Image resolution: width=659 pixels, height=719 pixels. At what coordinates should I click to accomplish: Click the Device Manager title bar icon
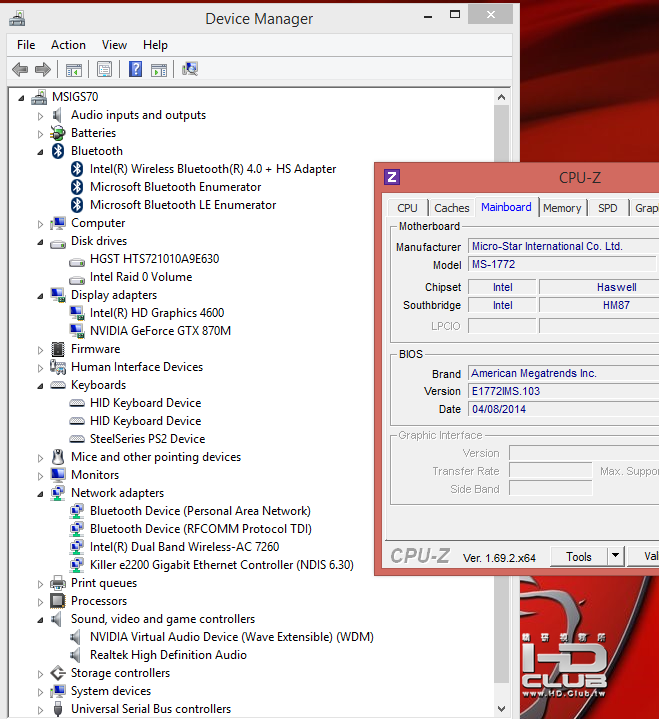pos(17,19)
